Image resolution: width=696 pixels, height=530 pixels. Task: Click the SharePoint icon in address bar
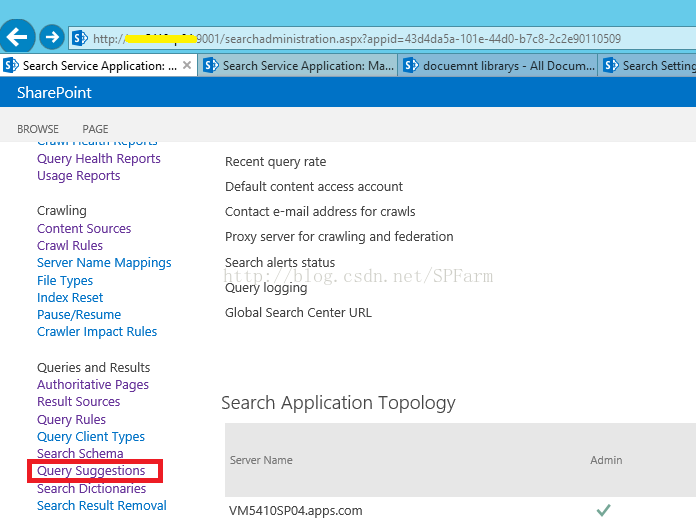pos(80,39)
